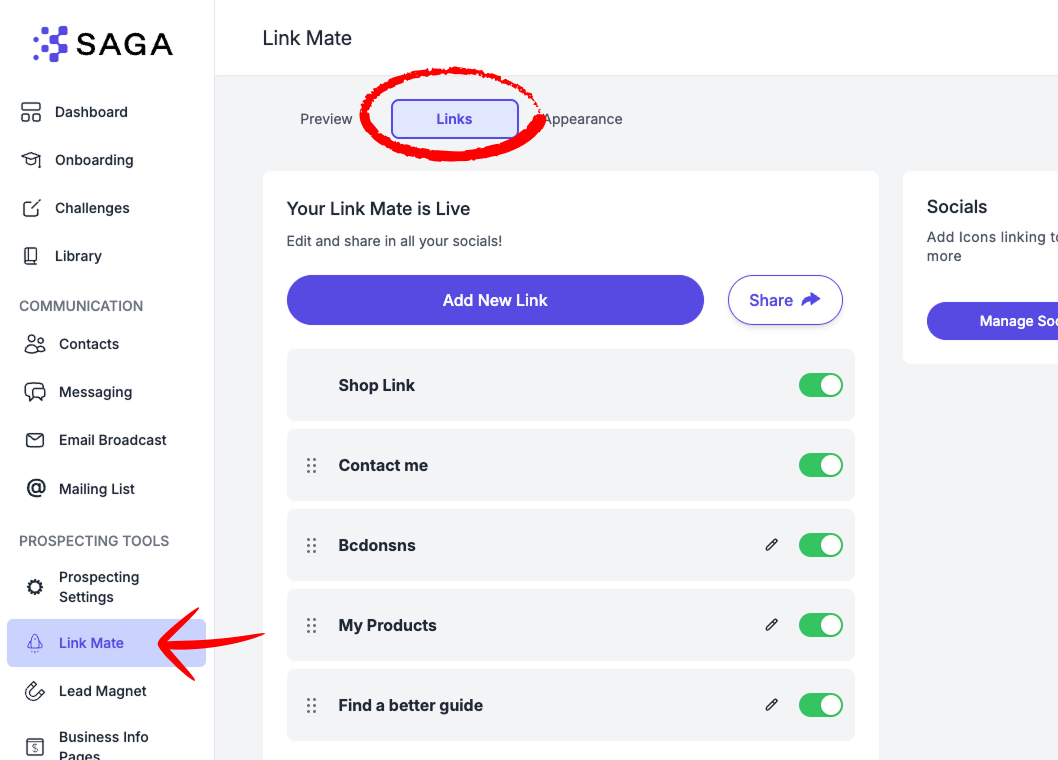This screenshot has height=760, width=1058.
Task: Click the Dashboard icon in sidebar
Action: (x=31, y=112)
